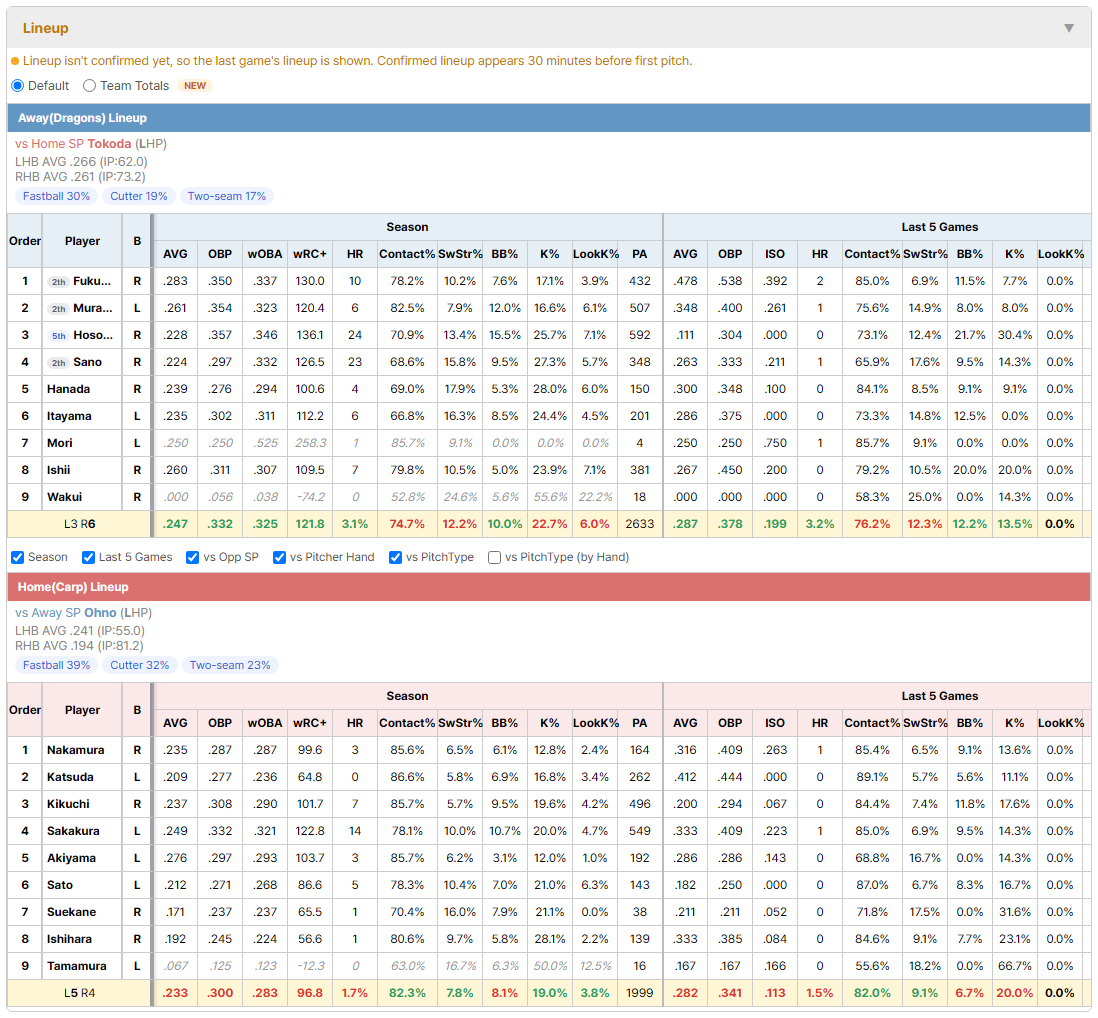Viewport: 1098px width, 1018px height.
Task: Click the Cutter 32% pitch tag
Action: [139, 665]
